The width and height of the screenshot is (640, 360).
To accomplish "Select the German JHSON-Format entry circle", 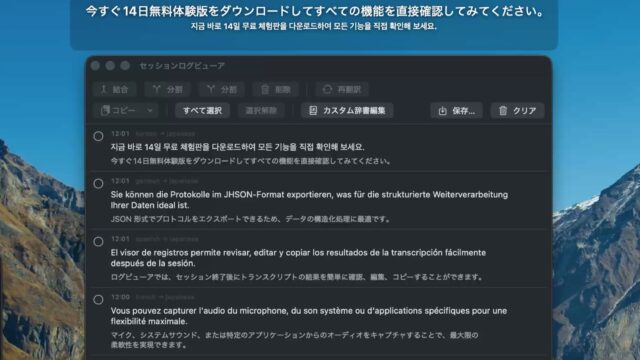I will pyautogui.click(x=98, y=184).
